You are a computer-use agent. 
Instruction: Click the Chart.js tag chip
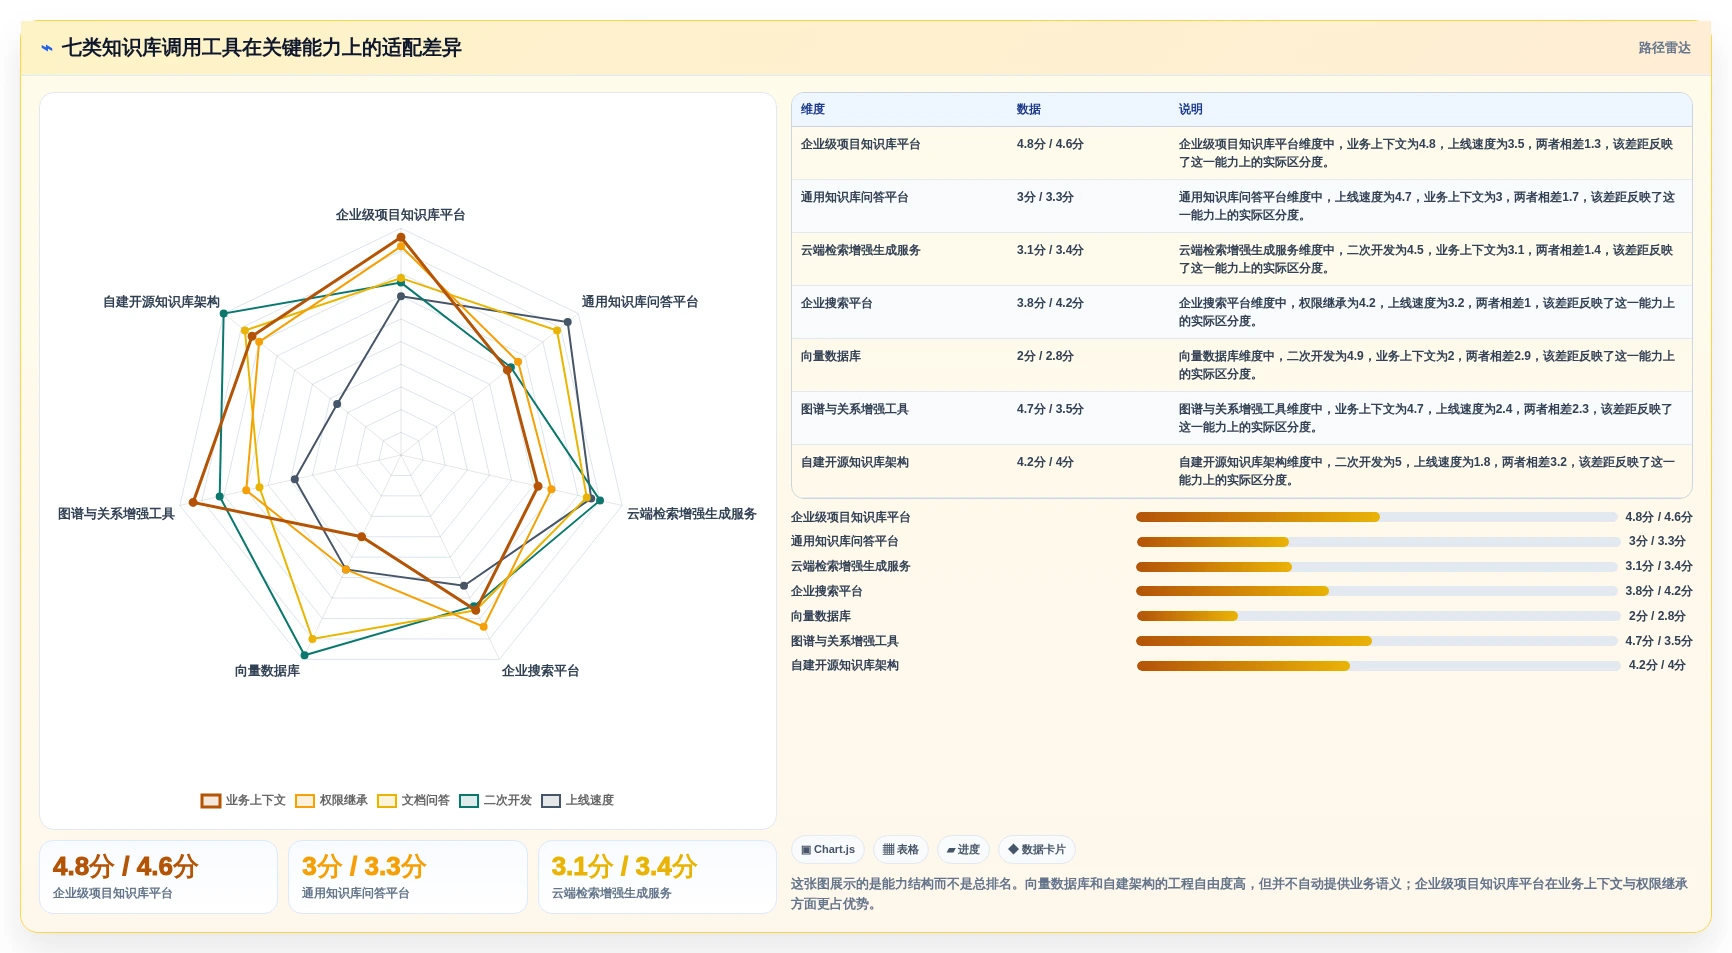coord(828,850)
